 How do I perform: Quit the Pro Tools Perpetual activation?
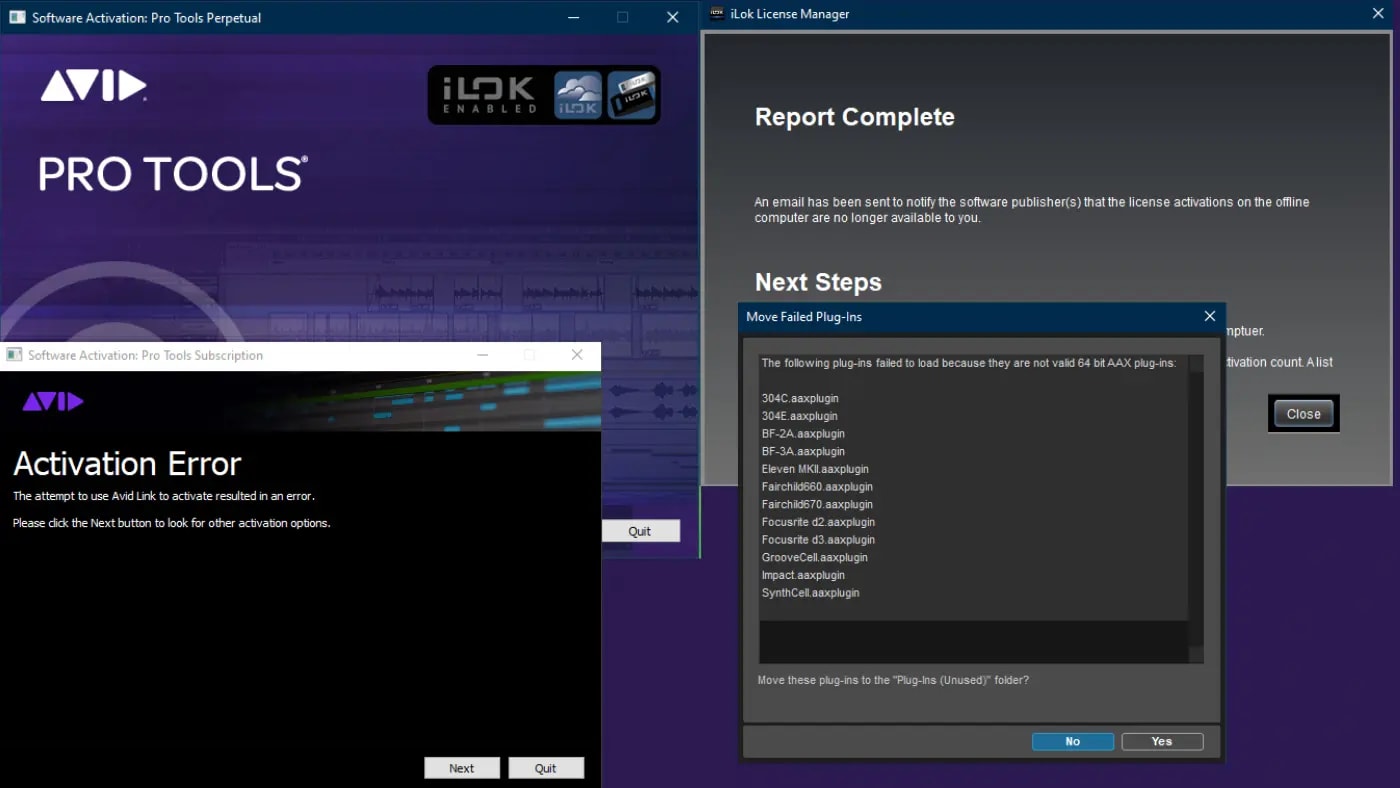coord(640,530)
